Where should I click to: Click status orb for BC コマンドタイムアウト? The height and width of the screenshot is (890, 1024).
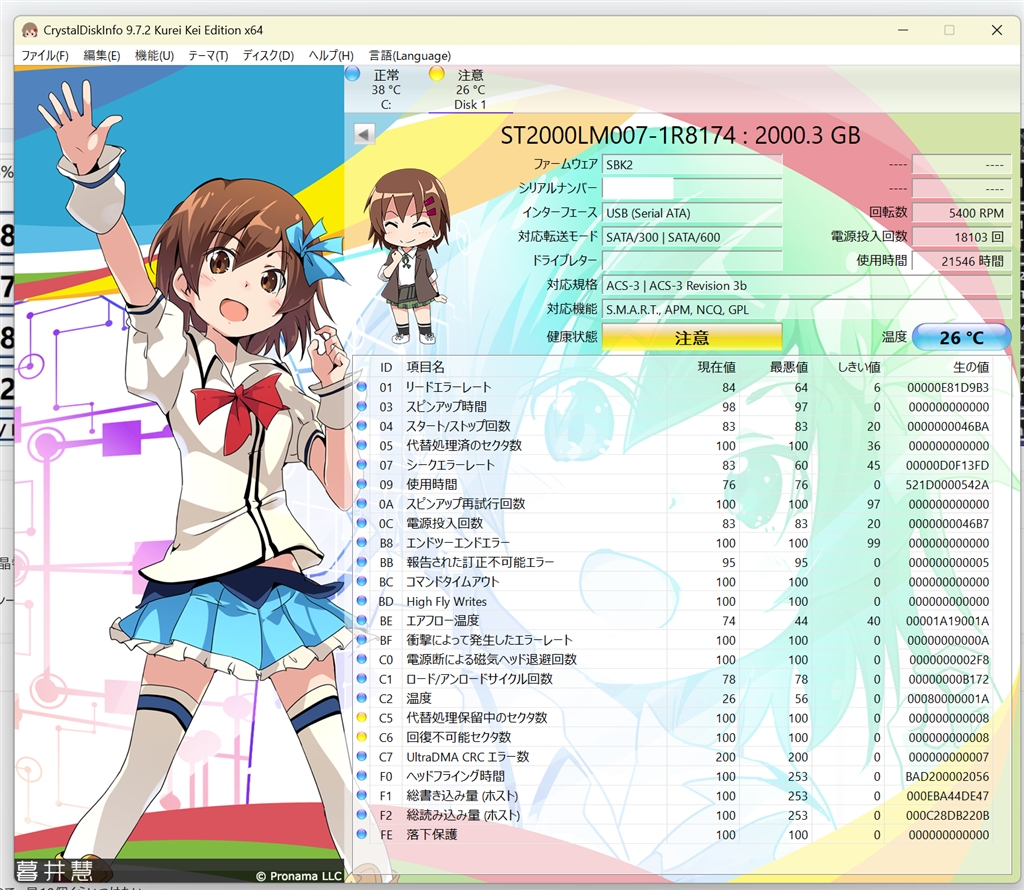(x=362, y=581)
